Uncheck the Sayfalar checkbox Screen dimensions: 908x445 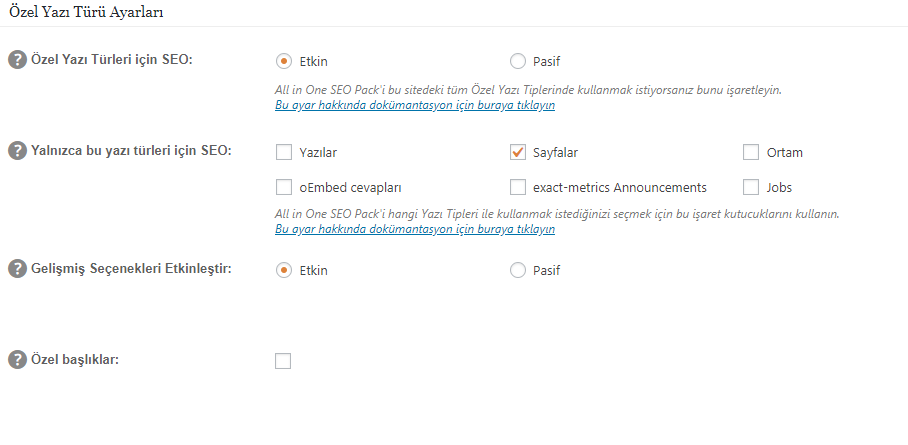[517, 152]
